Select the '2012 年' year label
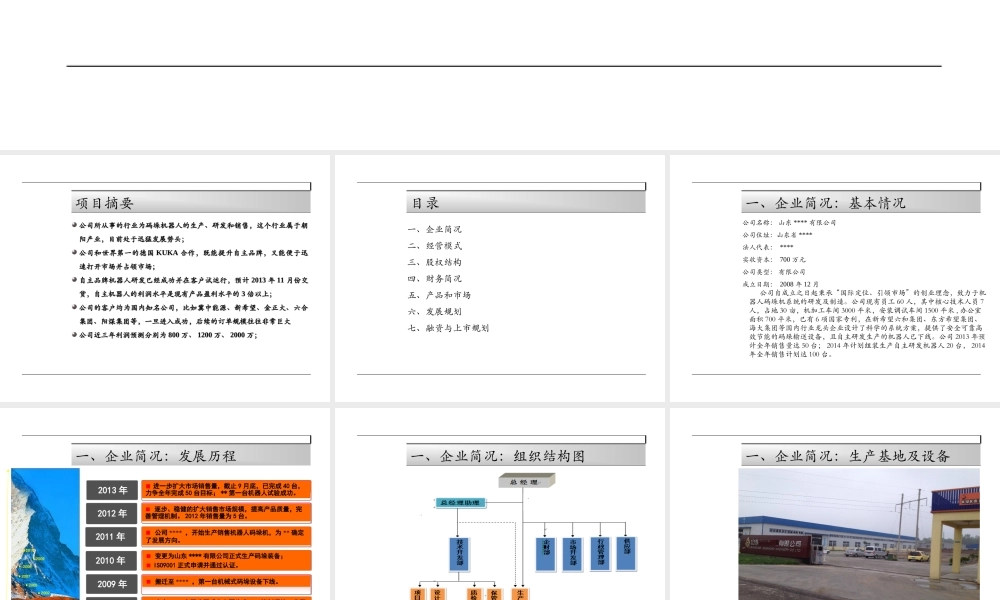Image resolution: width=1000 pixels, height=600 pixels. coord(112,513)
